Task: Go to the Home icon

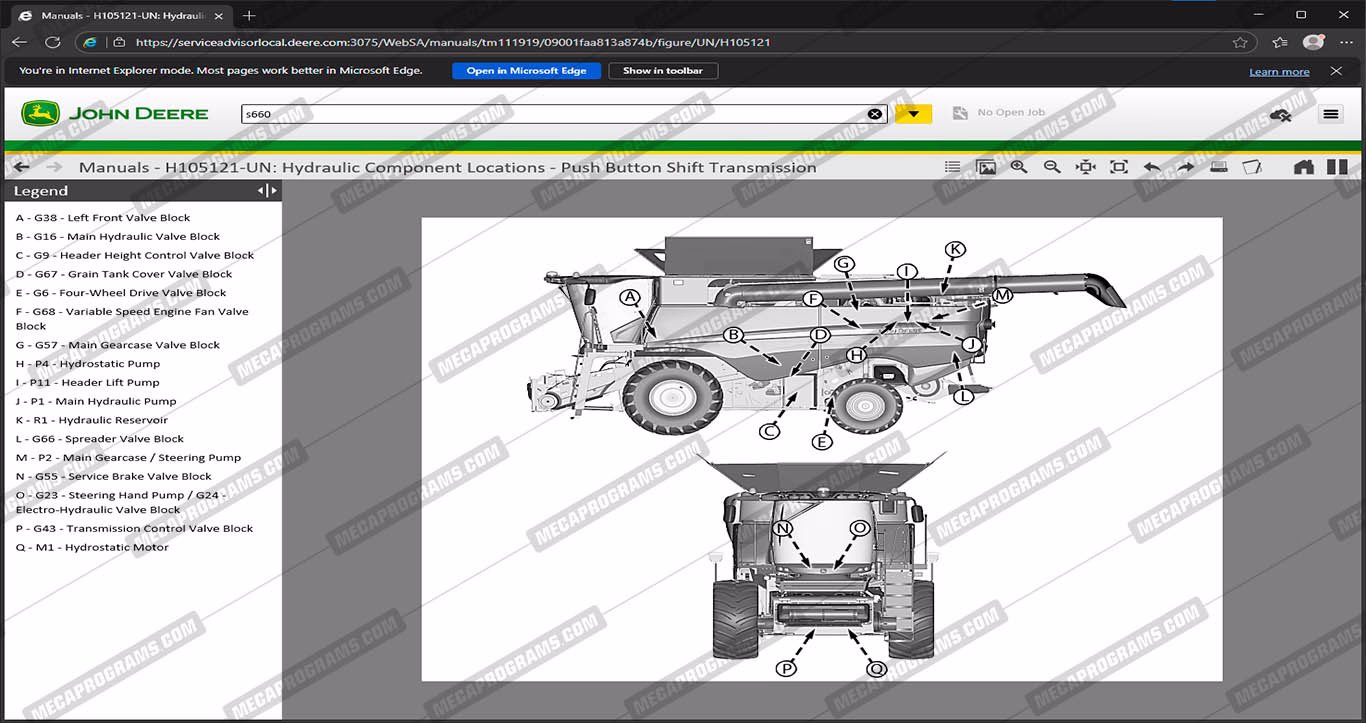Action: 1304,167
